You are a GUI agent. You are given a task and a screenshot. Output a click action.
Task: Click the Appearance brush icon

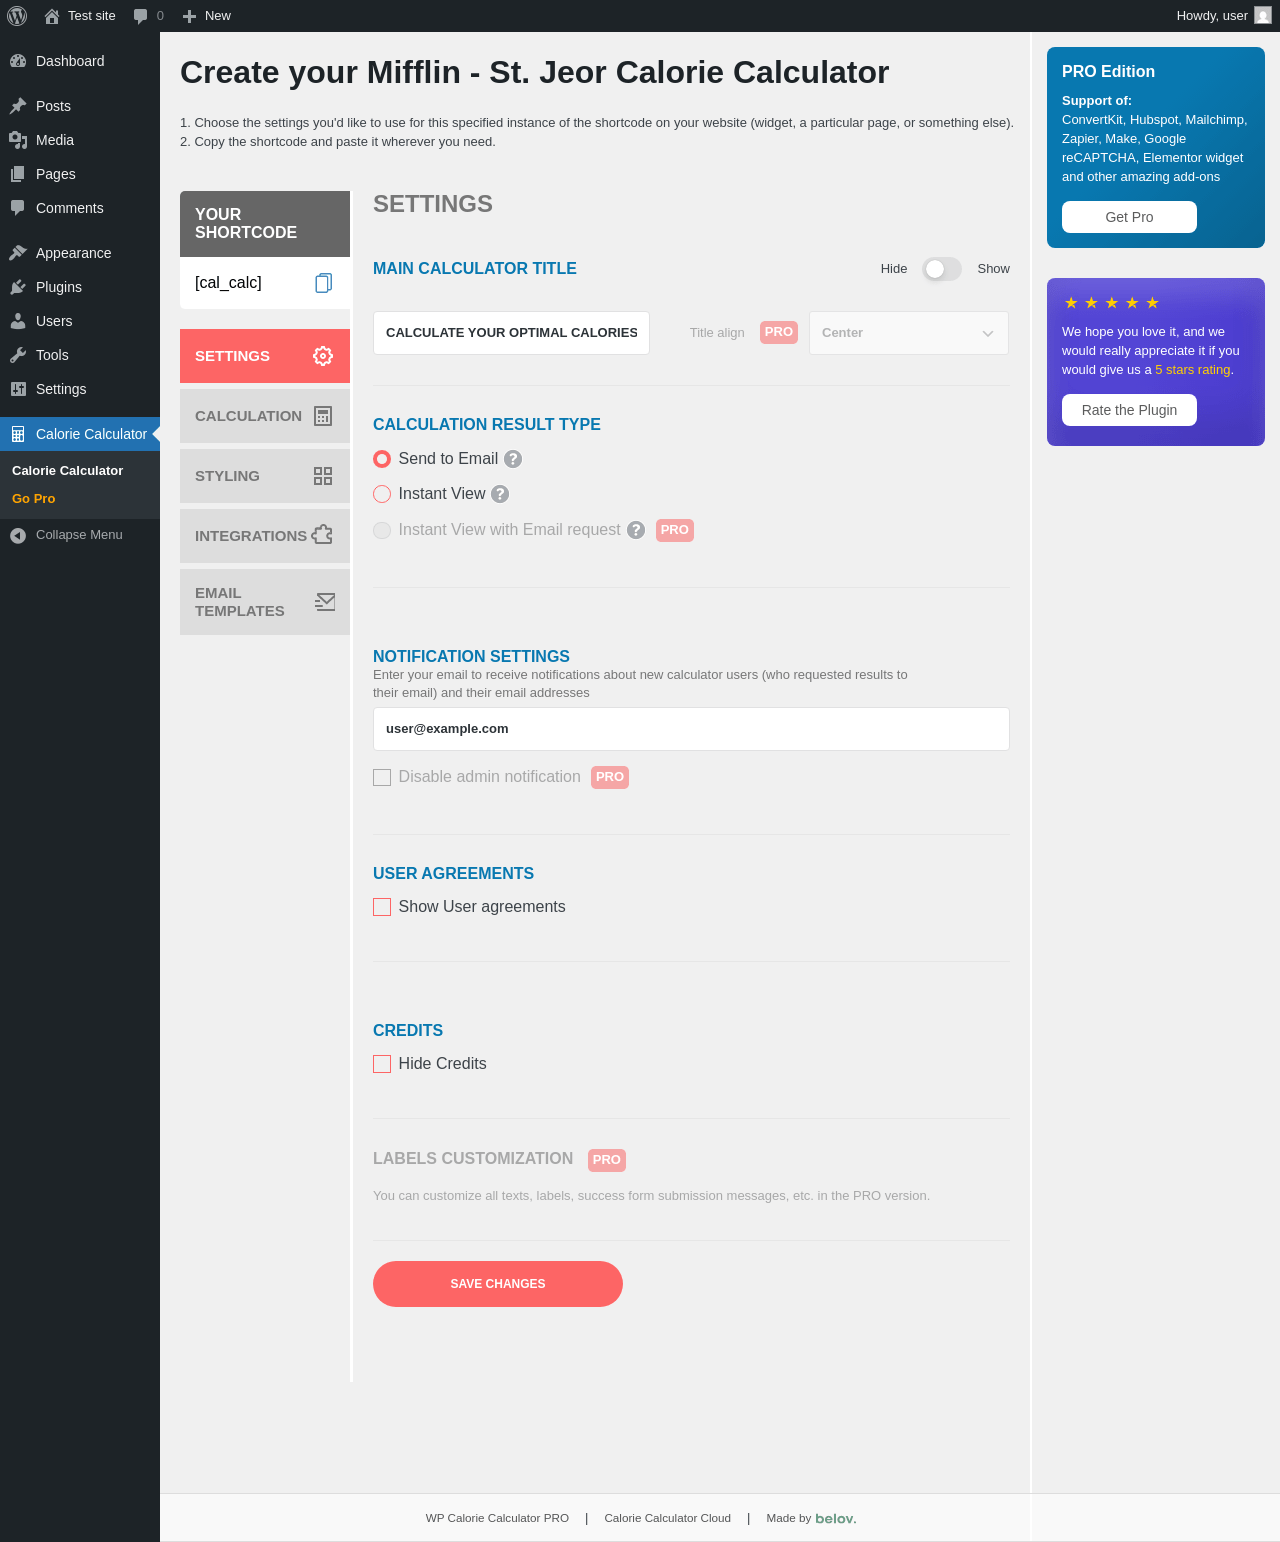[x=18, y=253]
